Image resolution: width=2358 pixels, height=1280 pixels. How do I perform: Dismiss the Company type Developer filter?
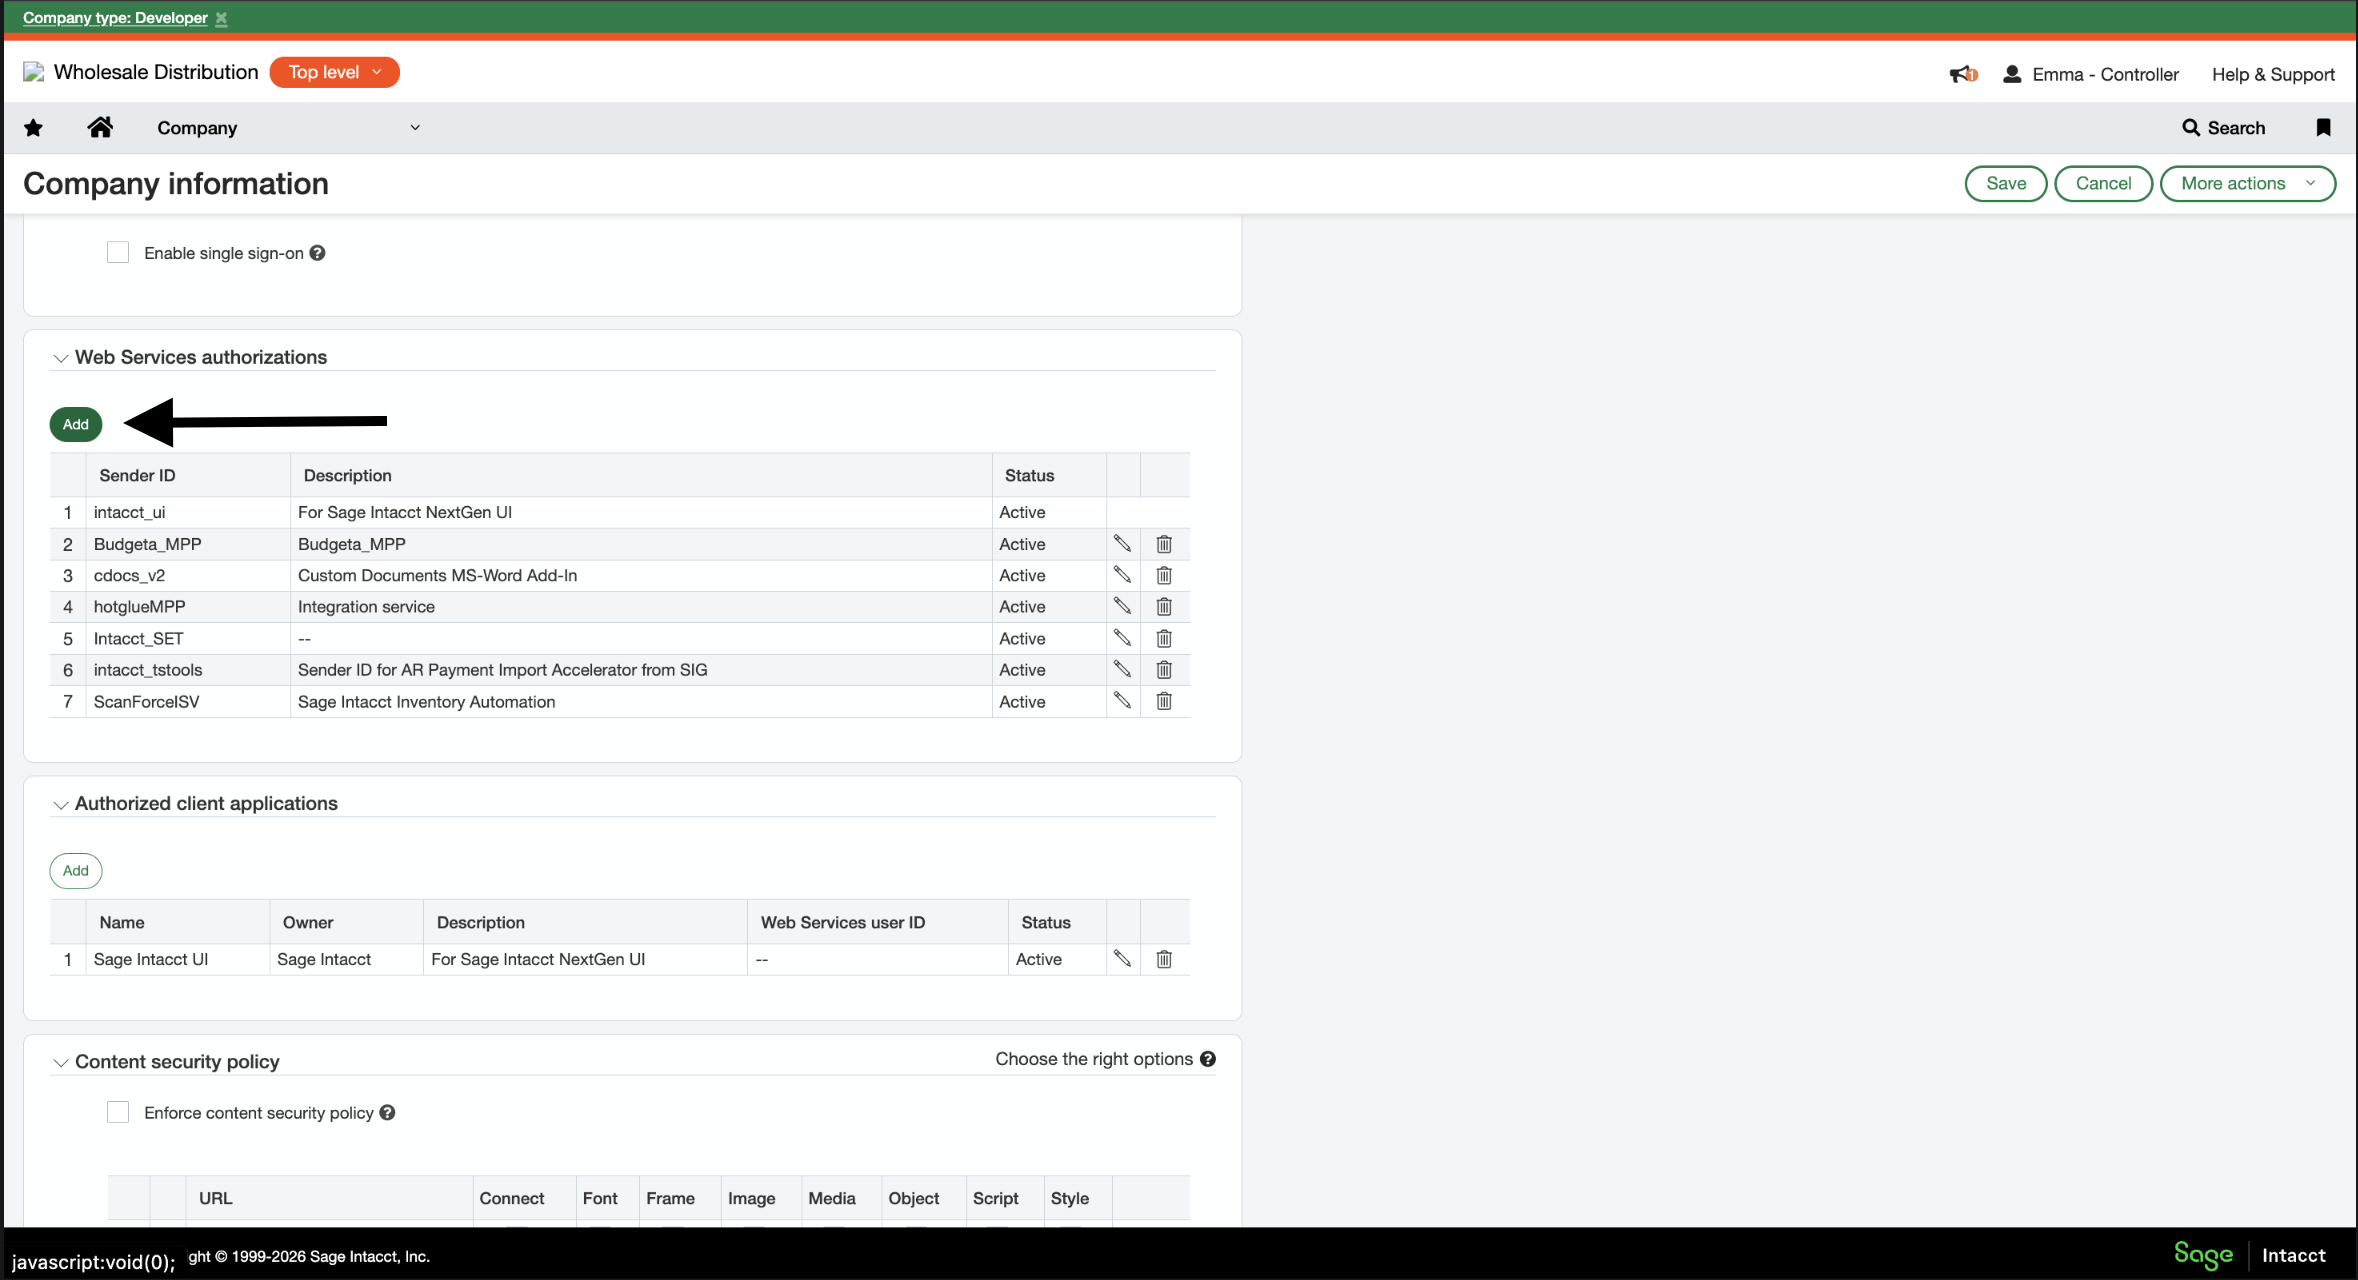point(221,18)
